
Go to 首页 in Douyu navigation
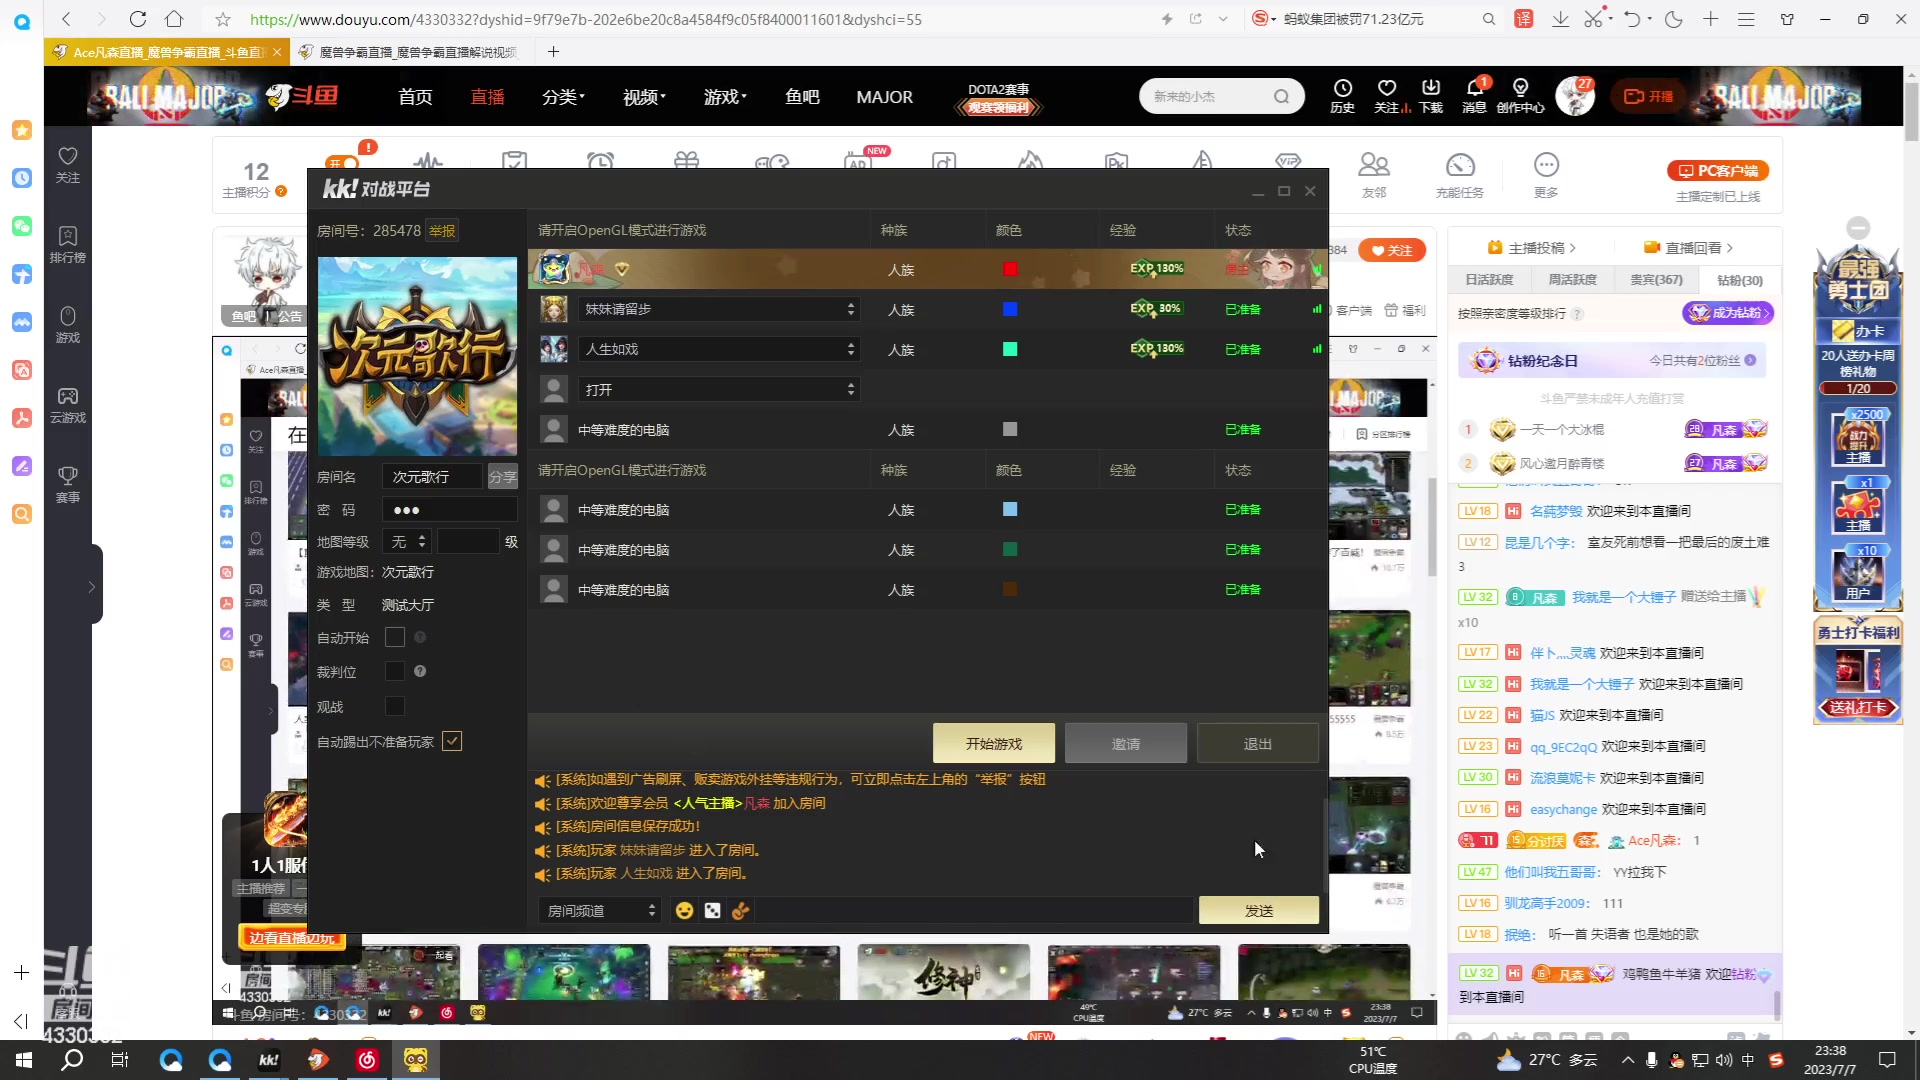415,97
